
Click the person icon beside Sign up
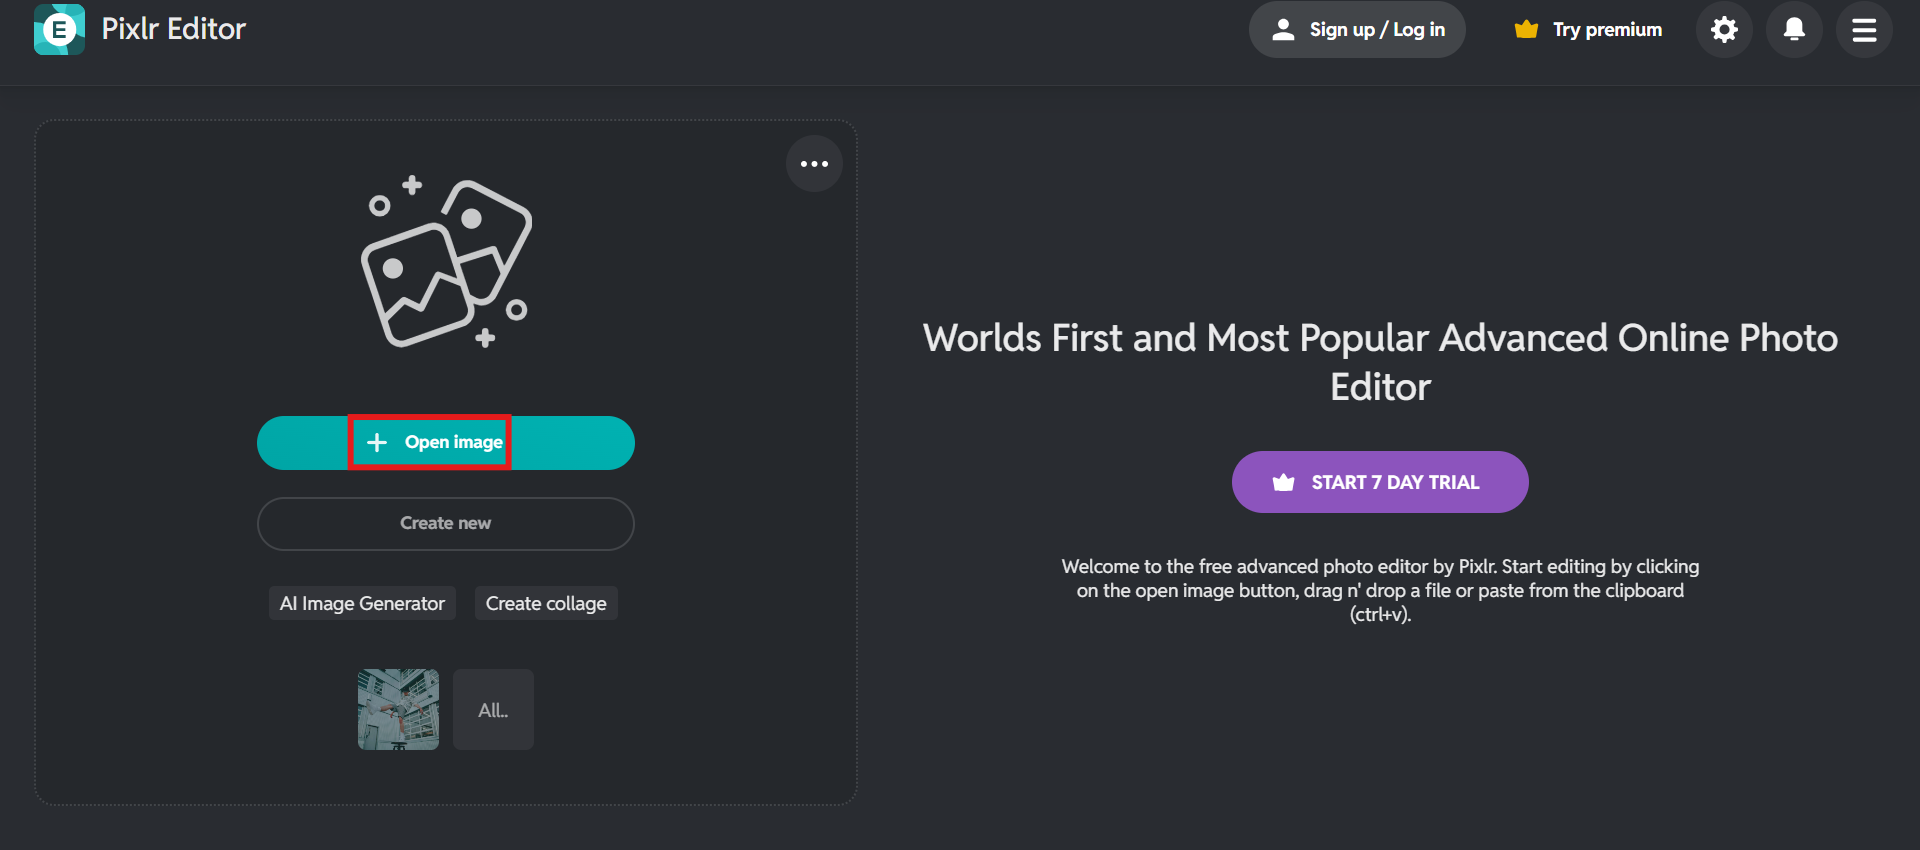click(x=1283, y=30)
